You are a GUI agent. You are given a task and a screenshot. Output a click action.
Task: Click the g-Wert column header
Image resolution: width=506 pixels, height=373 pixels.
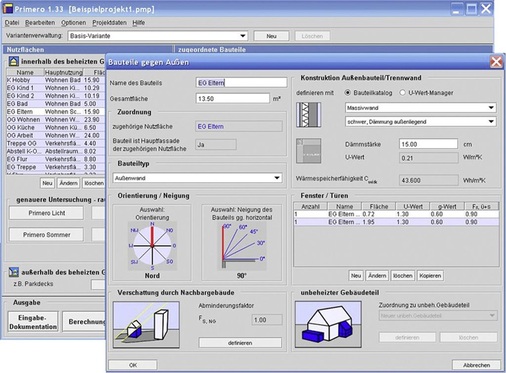pos(447,206)
